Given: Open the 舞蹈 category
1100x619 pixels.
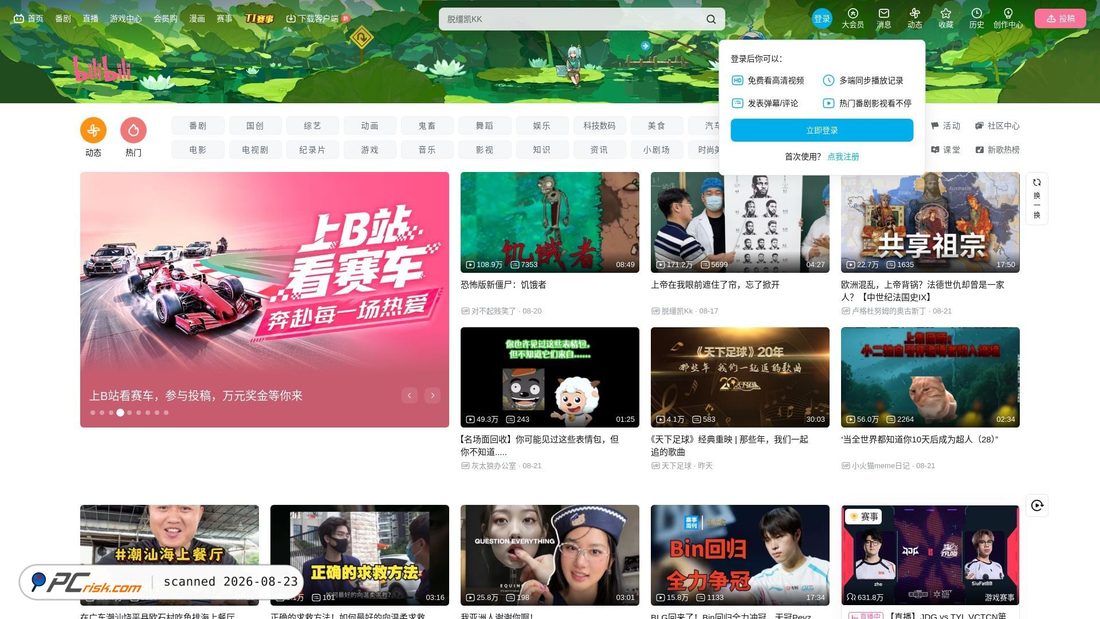Looking at the screenshot, I should pos(484,126).
